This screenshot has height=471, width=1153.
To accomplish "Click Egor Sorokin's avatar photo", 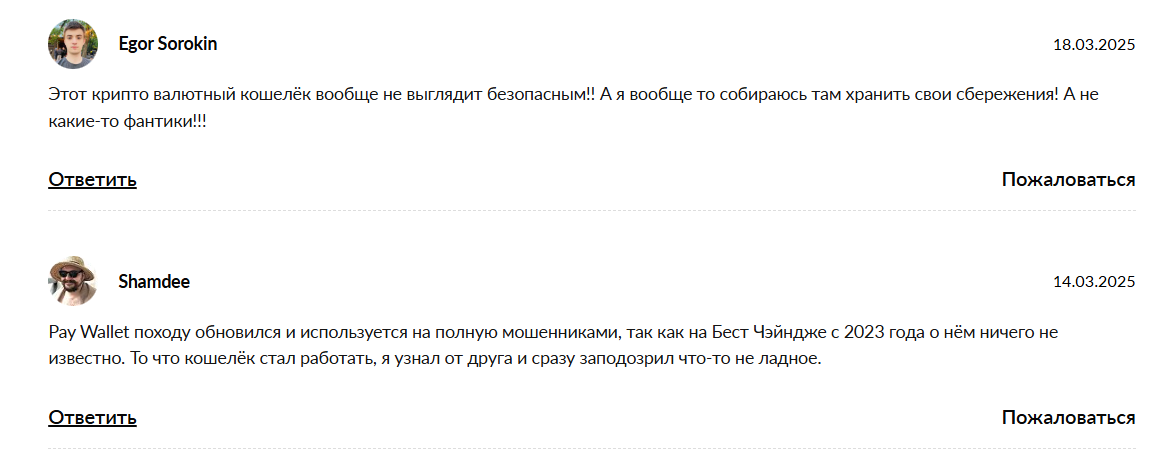I will click(x=73, y=44).
